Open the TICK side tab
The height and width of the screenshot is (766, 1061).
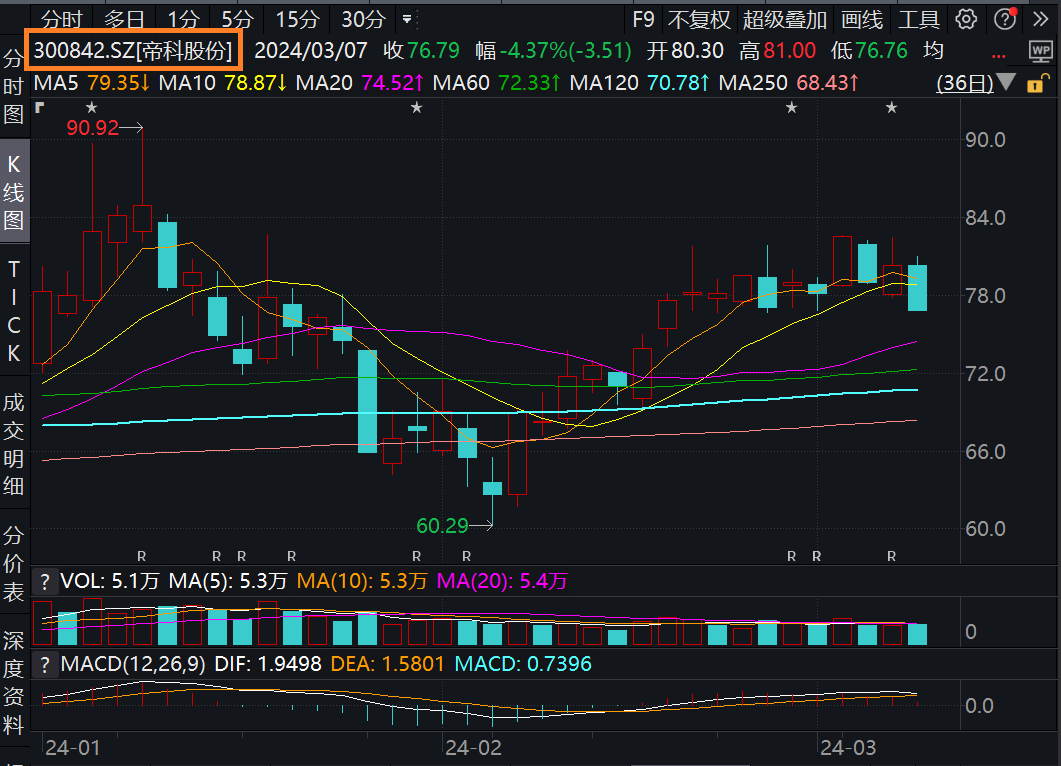pyautogui.click(x=14, y=311)
